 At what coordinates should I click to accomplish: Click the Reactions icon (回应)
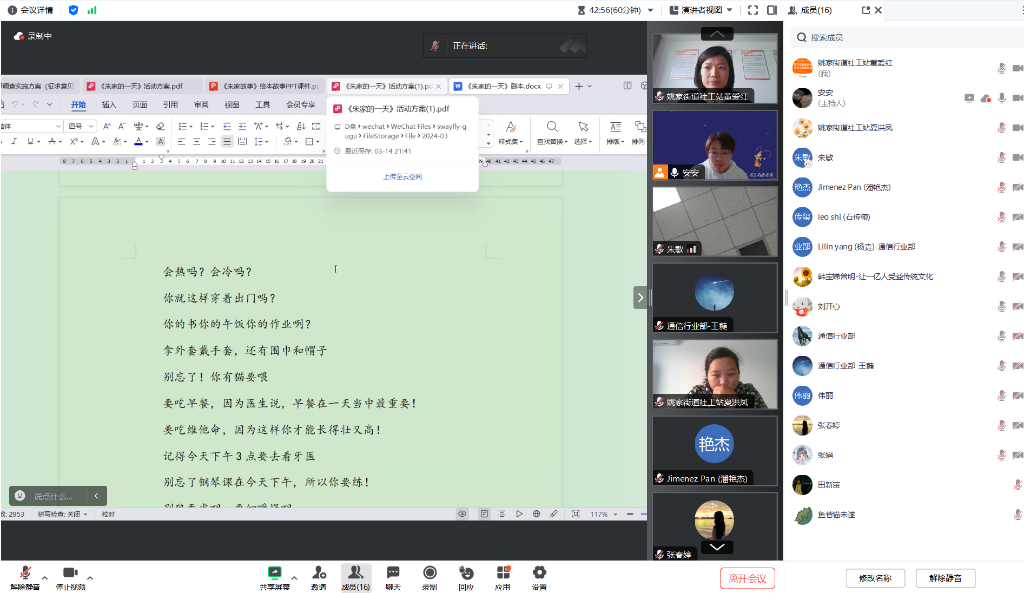466,576
